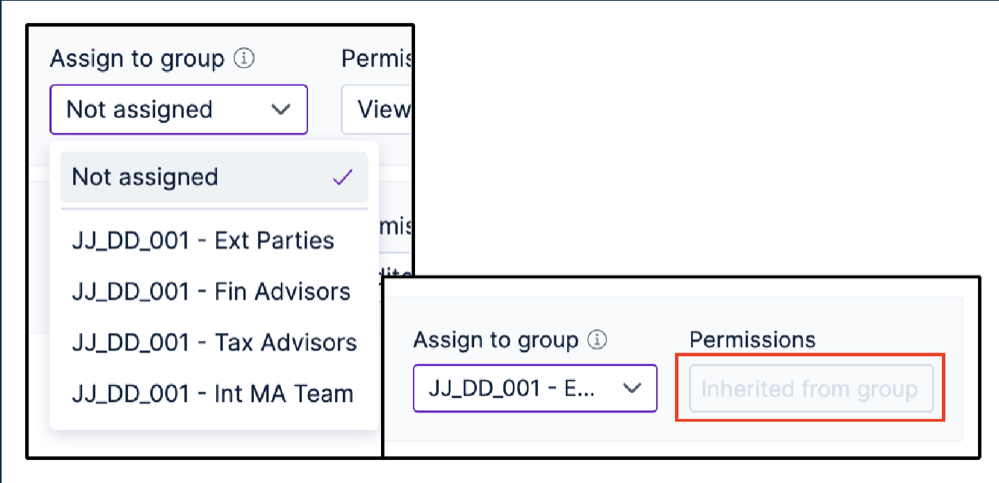Click Assign to group label above JJ_DD_001 - E...
The image size is (999, 483).
(496, 340)
